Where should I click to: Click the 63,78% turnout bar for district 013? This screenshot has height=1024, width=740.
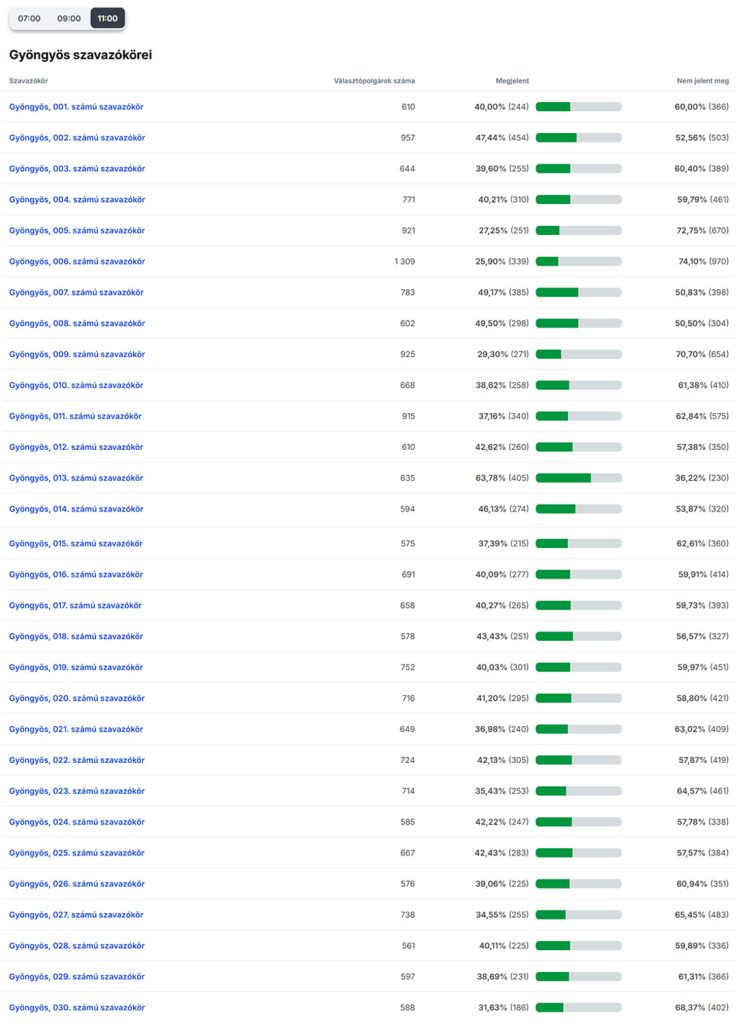pos(578,478)
